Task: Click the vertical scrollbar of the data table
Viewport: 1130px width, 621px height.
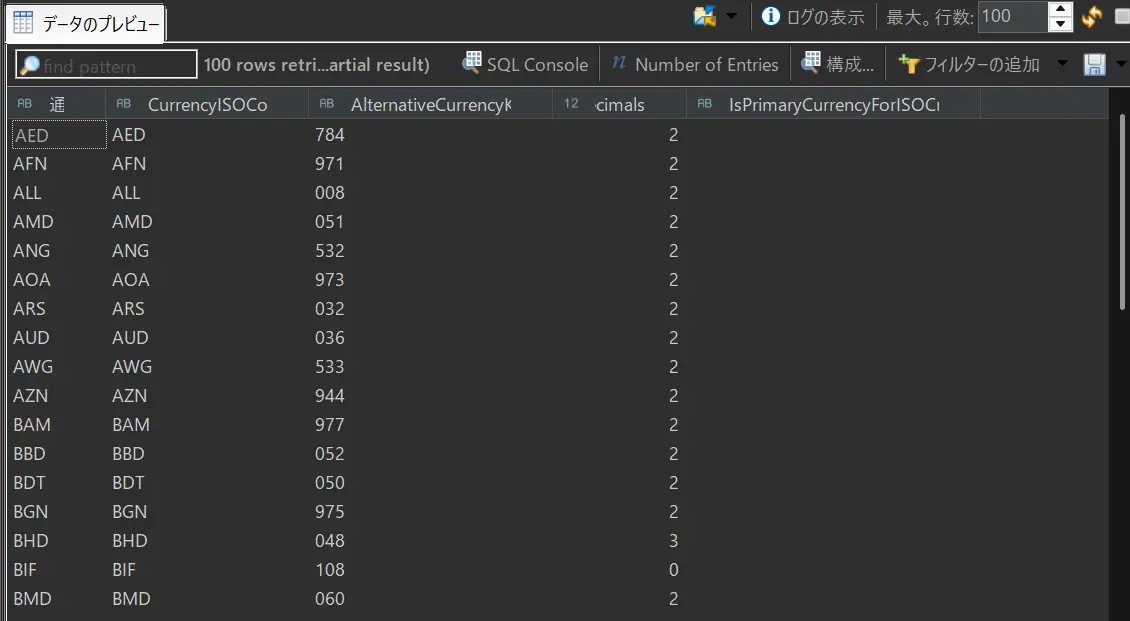Action: click(1122, 213)
